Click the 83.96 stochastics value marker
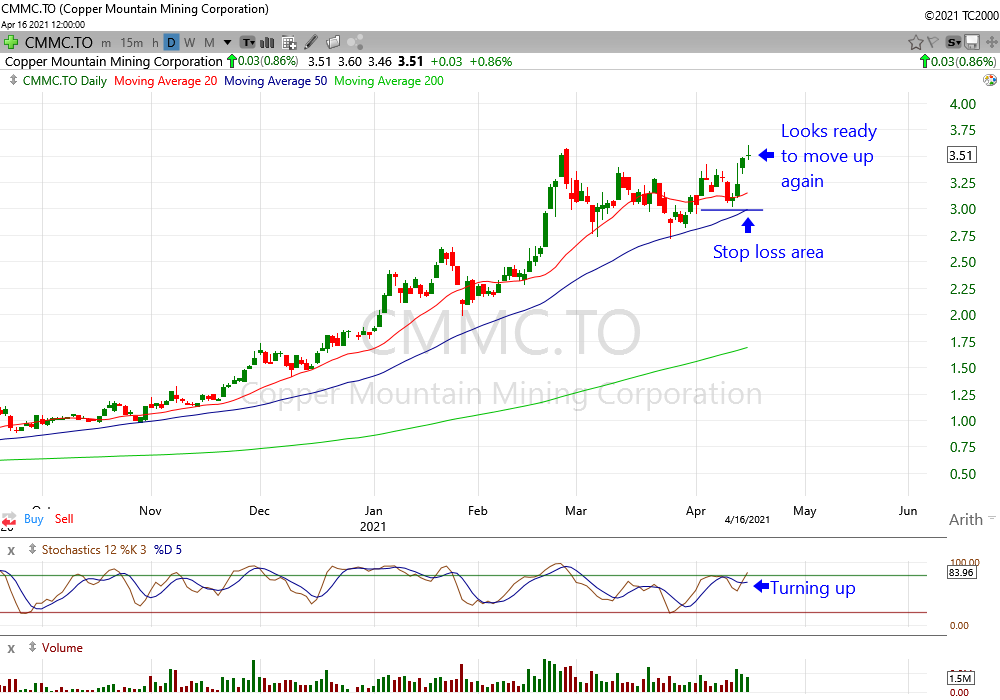 (x=961, y=572)
